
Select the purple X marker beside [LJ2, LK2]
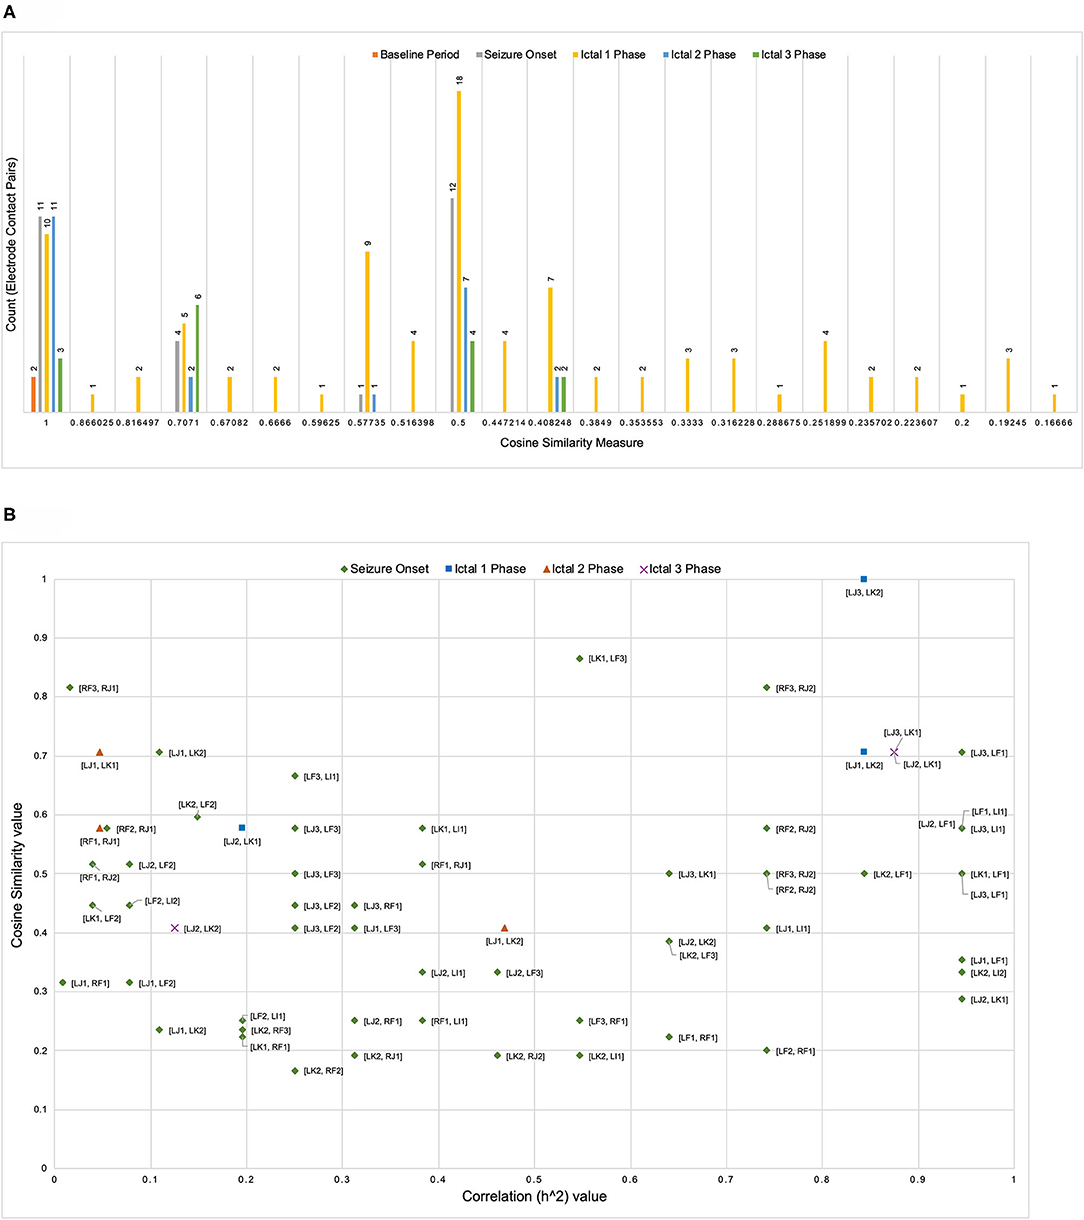click(x=175, y=928)
